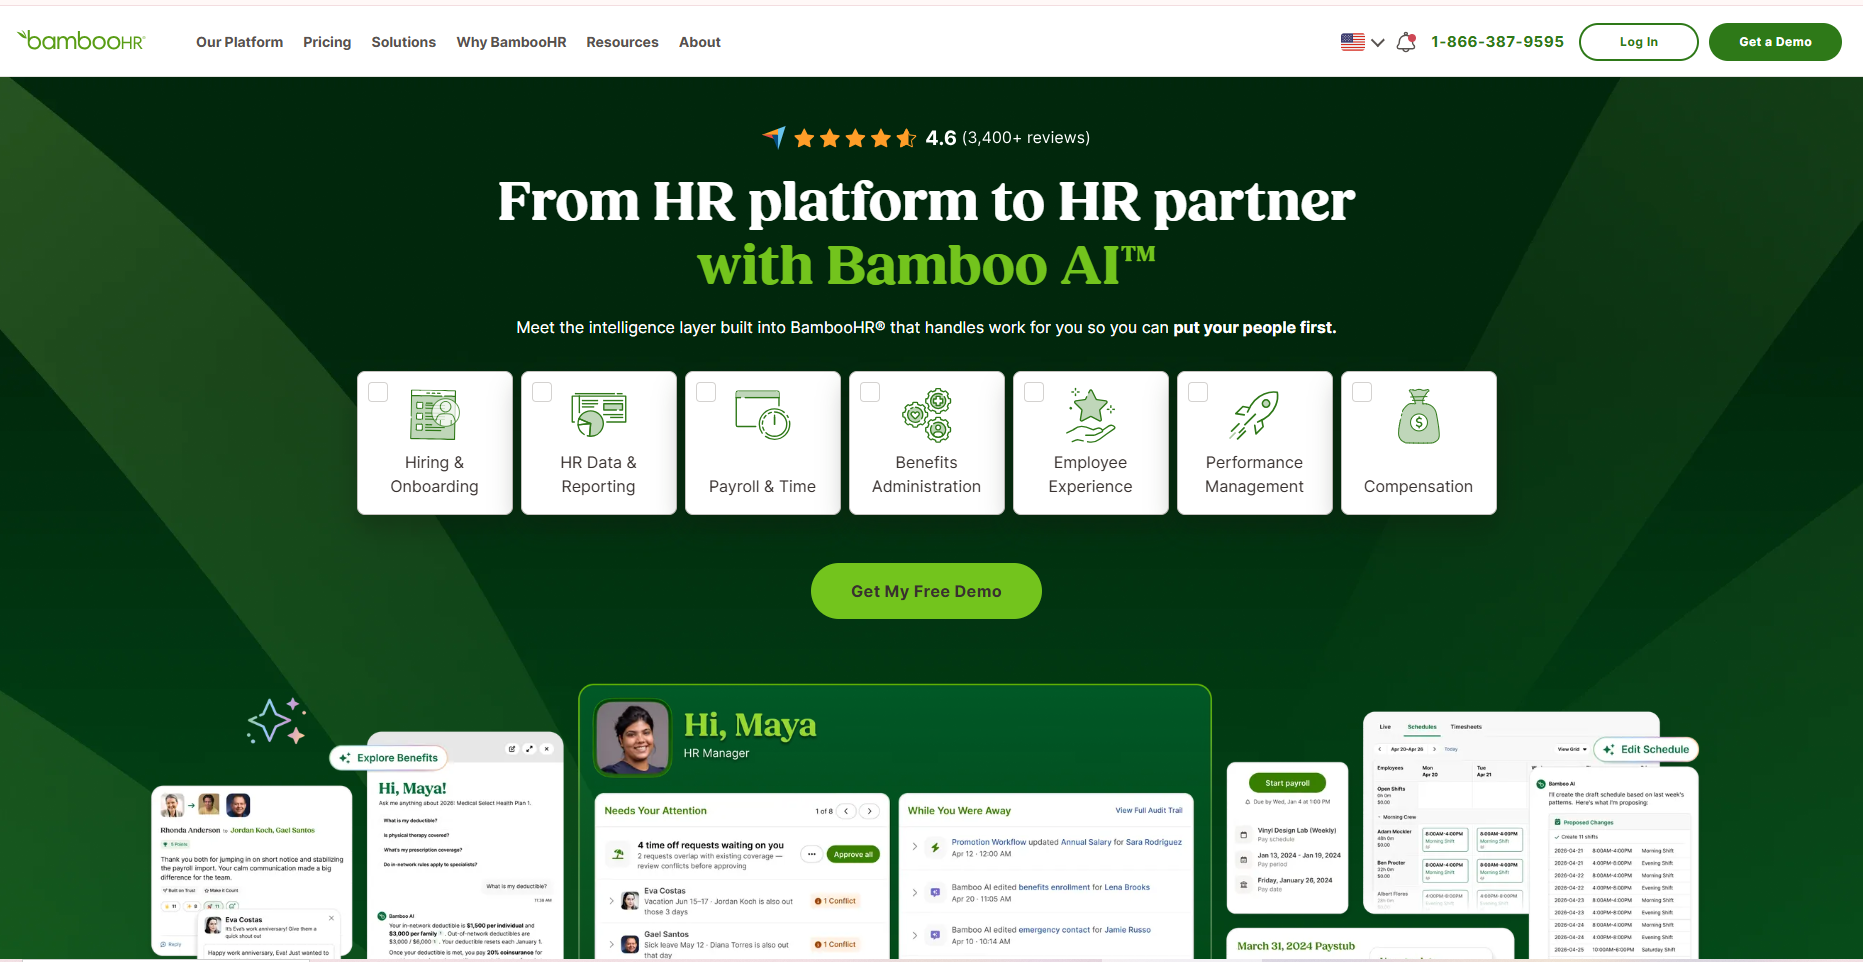Check the HR Data & Reporting checkbox

[x=542, y=392]
